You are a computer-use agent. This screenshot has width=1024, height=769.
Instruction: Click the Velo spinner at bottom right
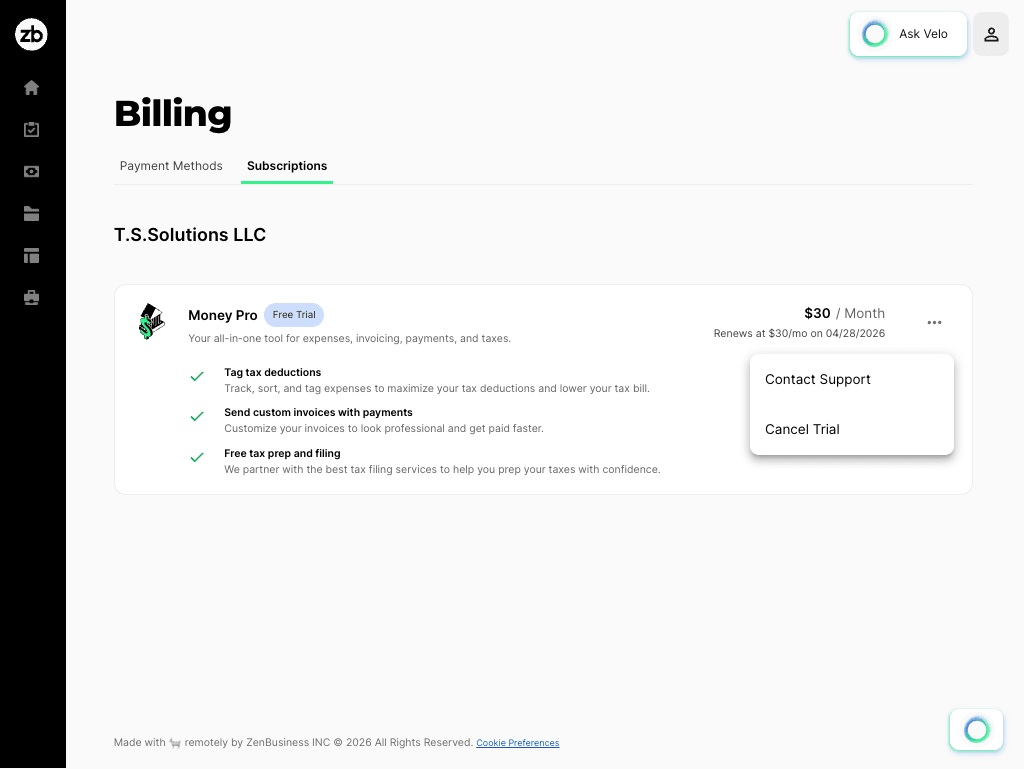click(975, 729)
